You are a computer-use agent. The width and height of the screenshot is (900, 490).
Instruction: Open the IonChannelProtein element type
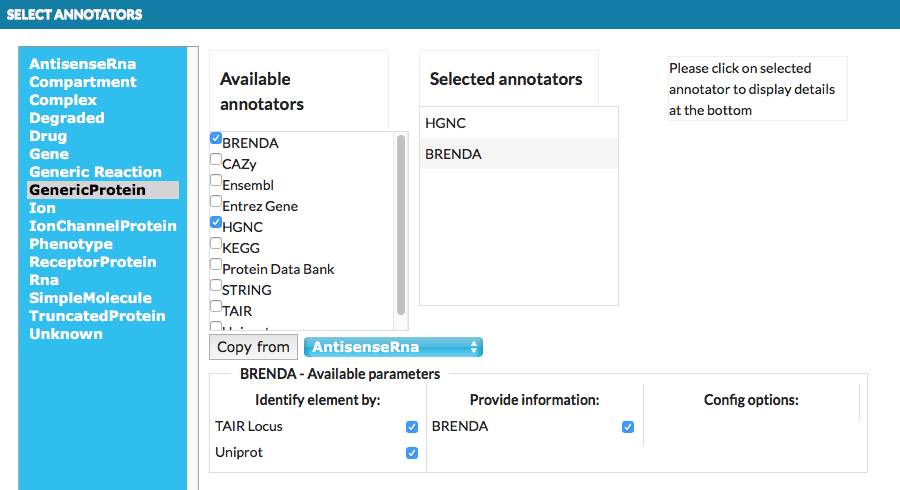point(103,226)
